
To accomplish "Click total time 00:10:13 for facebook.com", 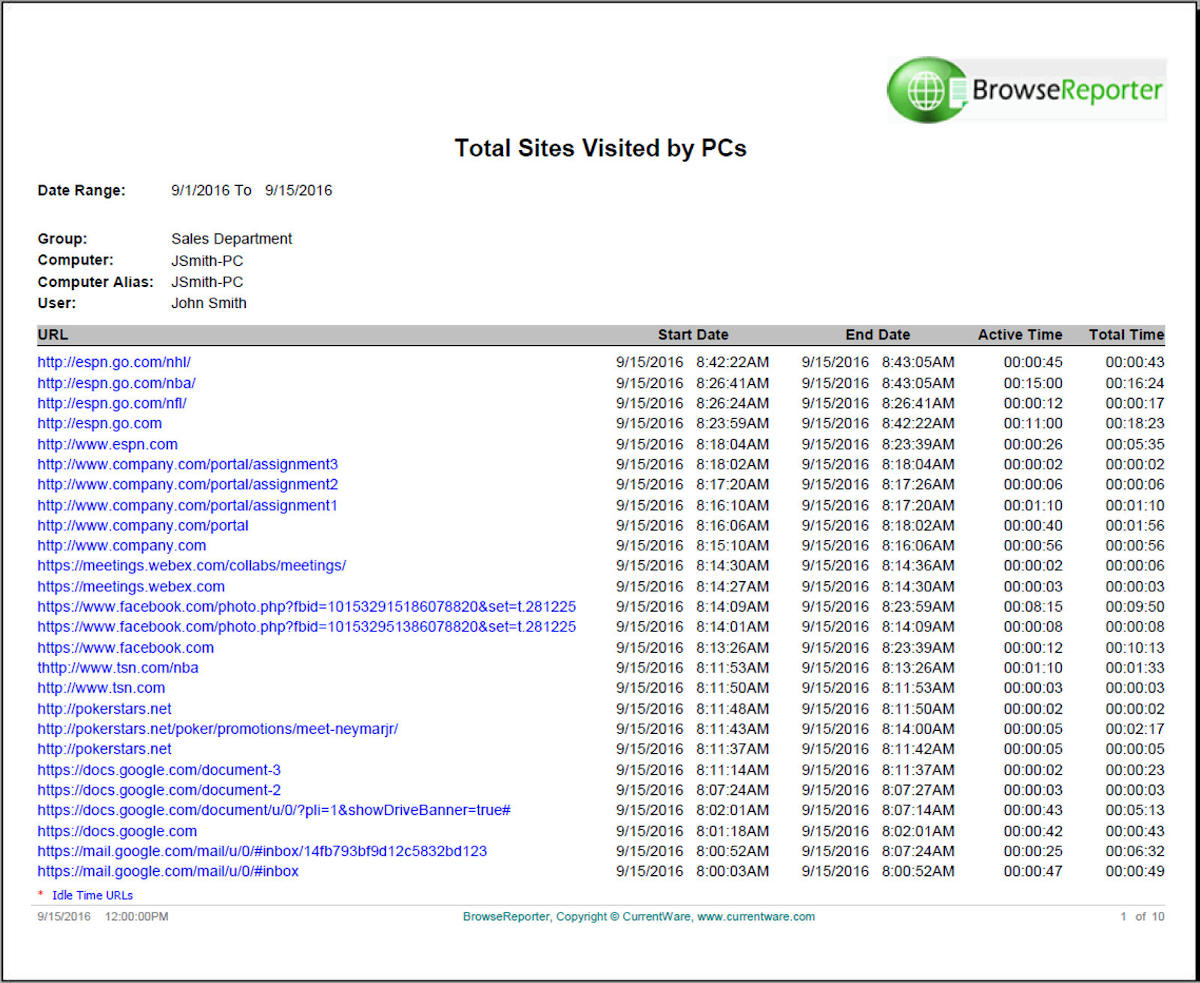I will (1135, 647).
